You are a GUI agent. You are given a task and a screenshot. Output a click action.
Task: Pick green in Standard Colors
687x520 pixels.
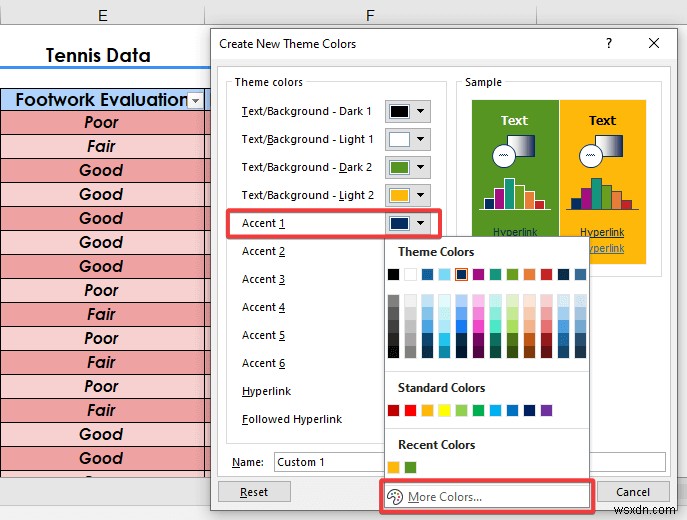tap(478, 410)
